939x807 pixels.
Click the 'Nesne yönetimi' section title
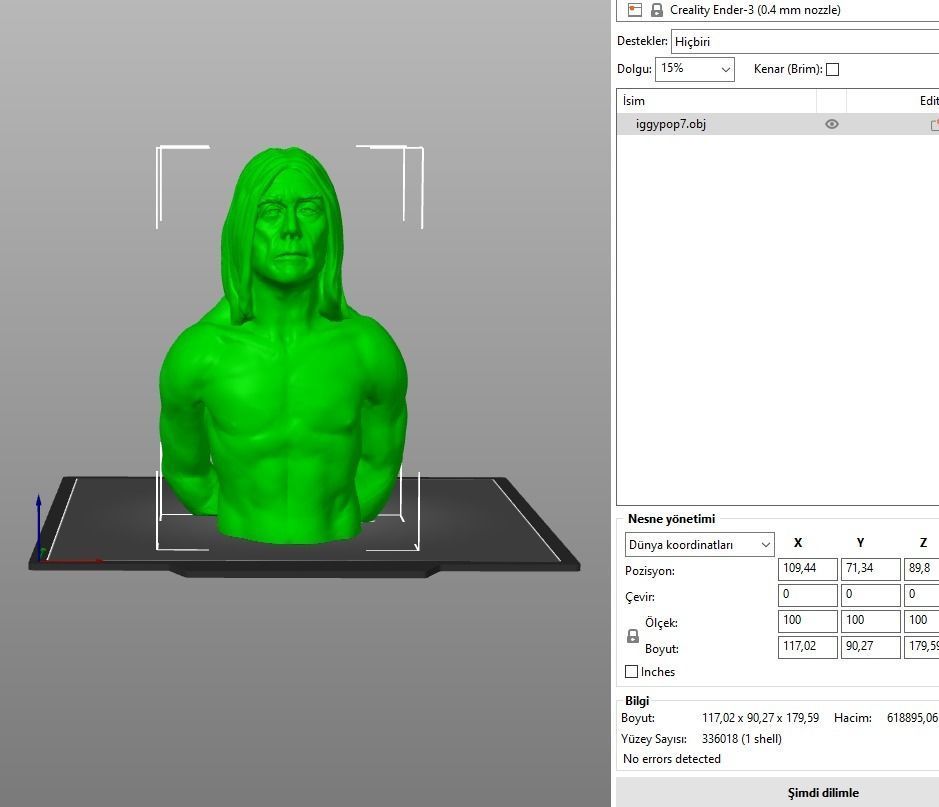pos(671,519)
